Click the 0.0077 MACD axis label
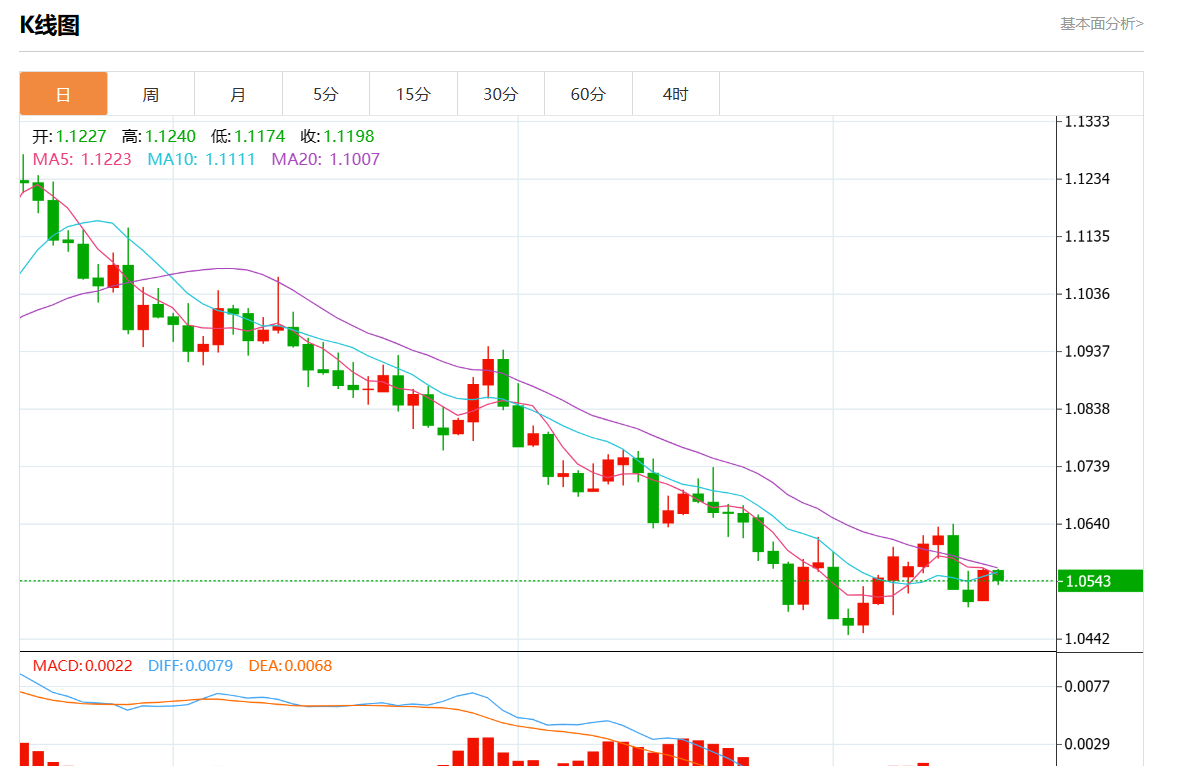1181x766 pixels. click(1087, 686)
